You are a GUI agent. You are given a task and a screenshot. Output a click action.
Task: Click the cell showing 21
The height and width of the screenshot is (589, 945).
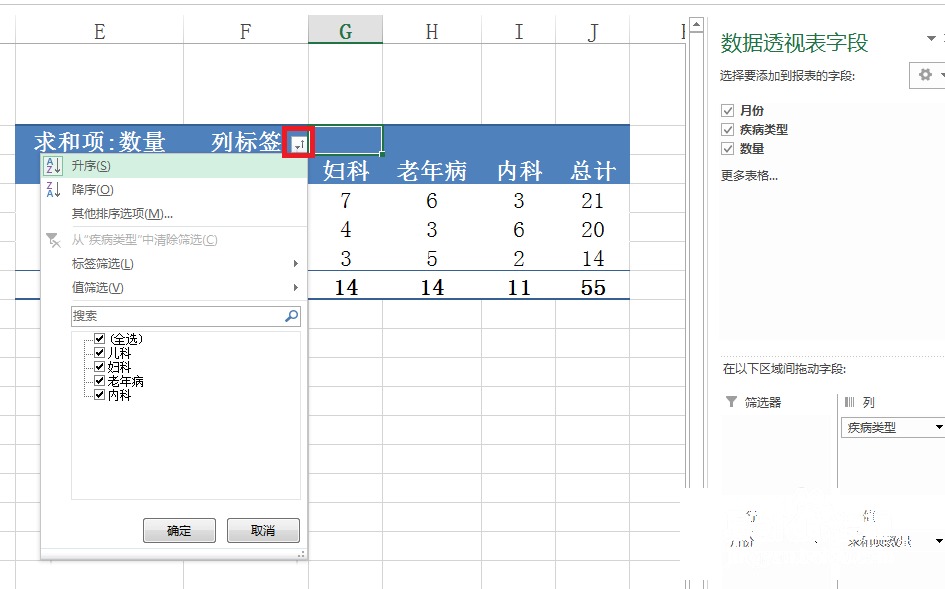592,200
